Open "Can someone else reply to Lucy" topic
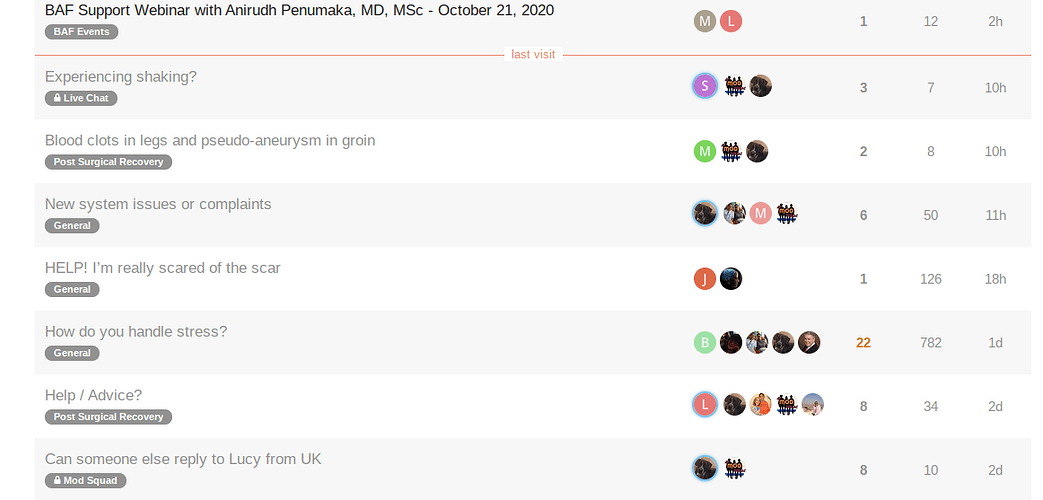1043x500 pixels. click(x=183, y=459)
